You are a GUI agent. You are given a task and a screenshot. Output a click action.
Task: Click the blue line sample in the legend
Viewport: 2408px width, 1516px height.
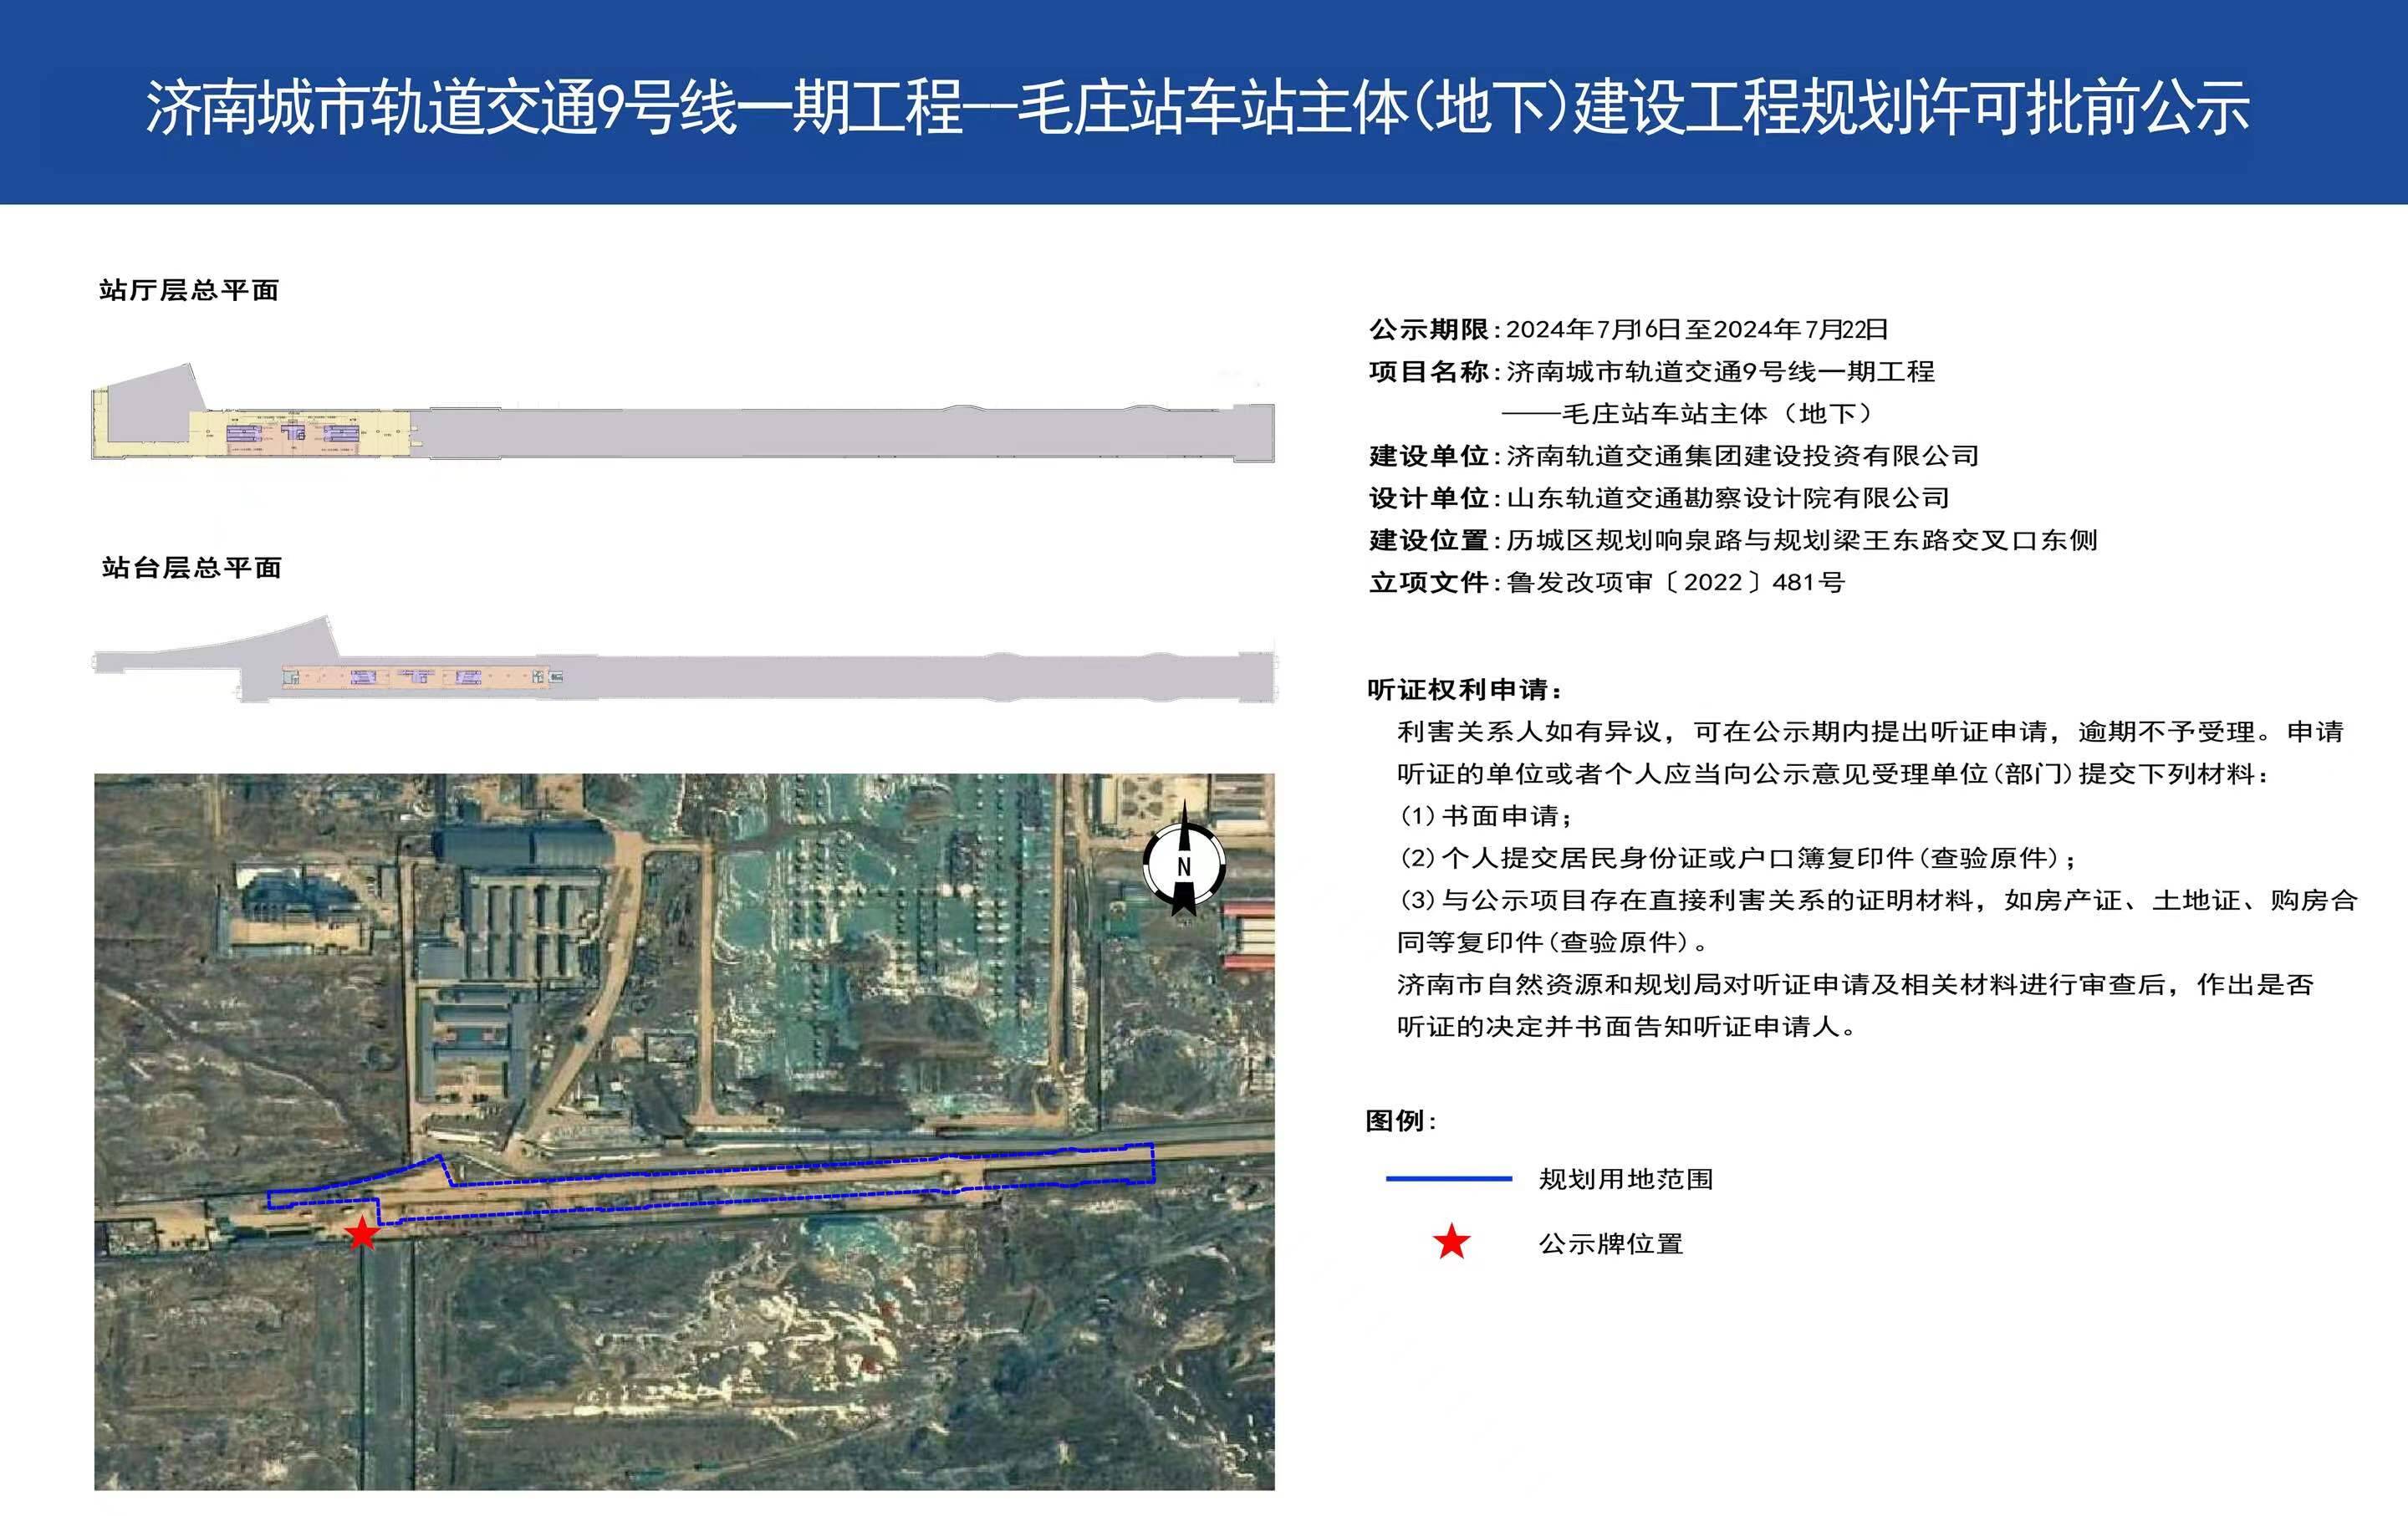click(1448, 1179)
